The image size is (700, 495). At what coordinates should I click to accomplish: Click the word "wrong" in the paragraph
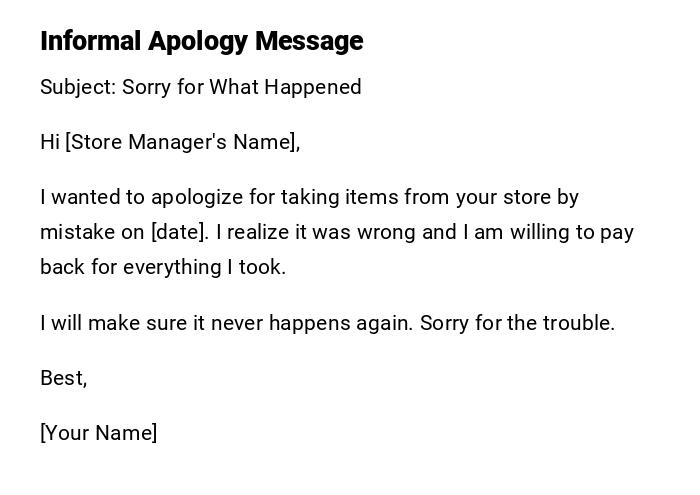click(x=386, y=232)
